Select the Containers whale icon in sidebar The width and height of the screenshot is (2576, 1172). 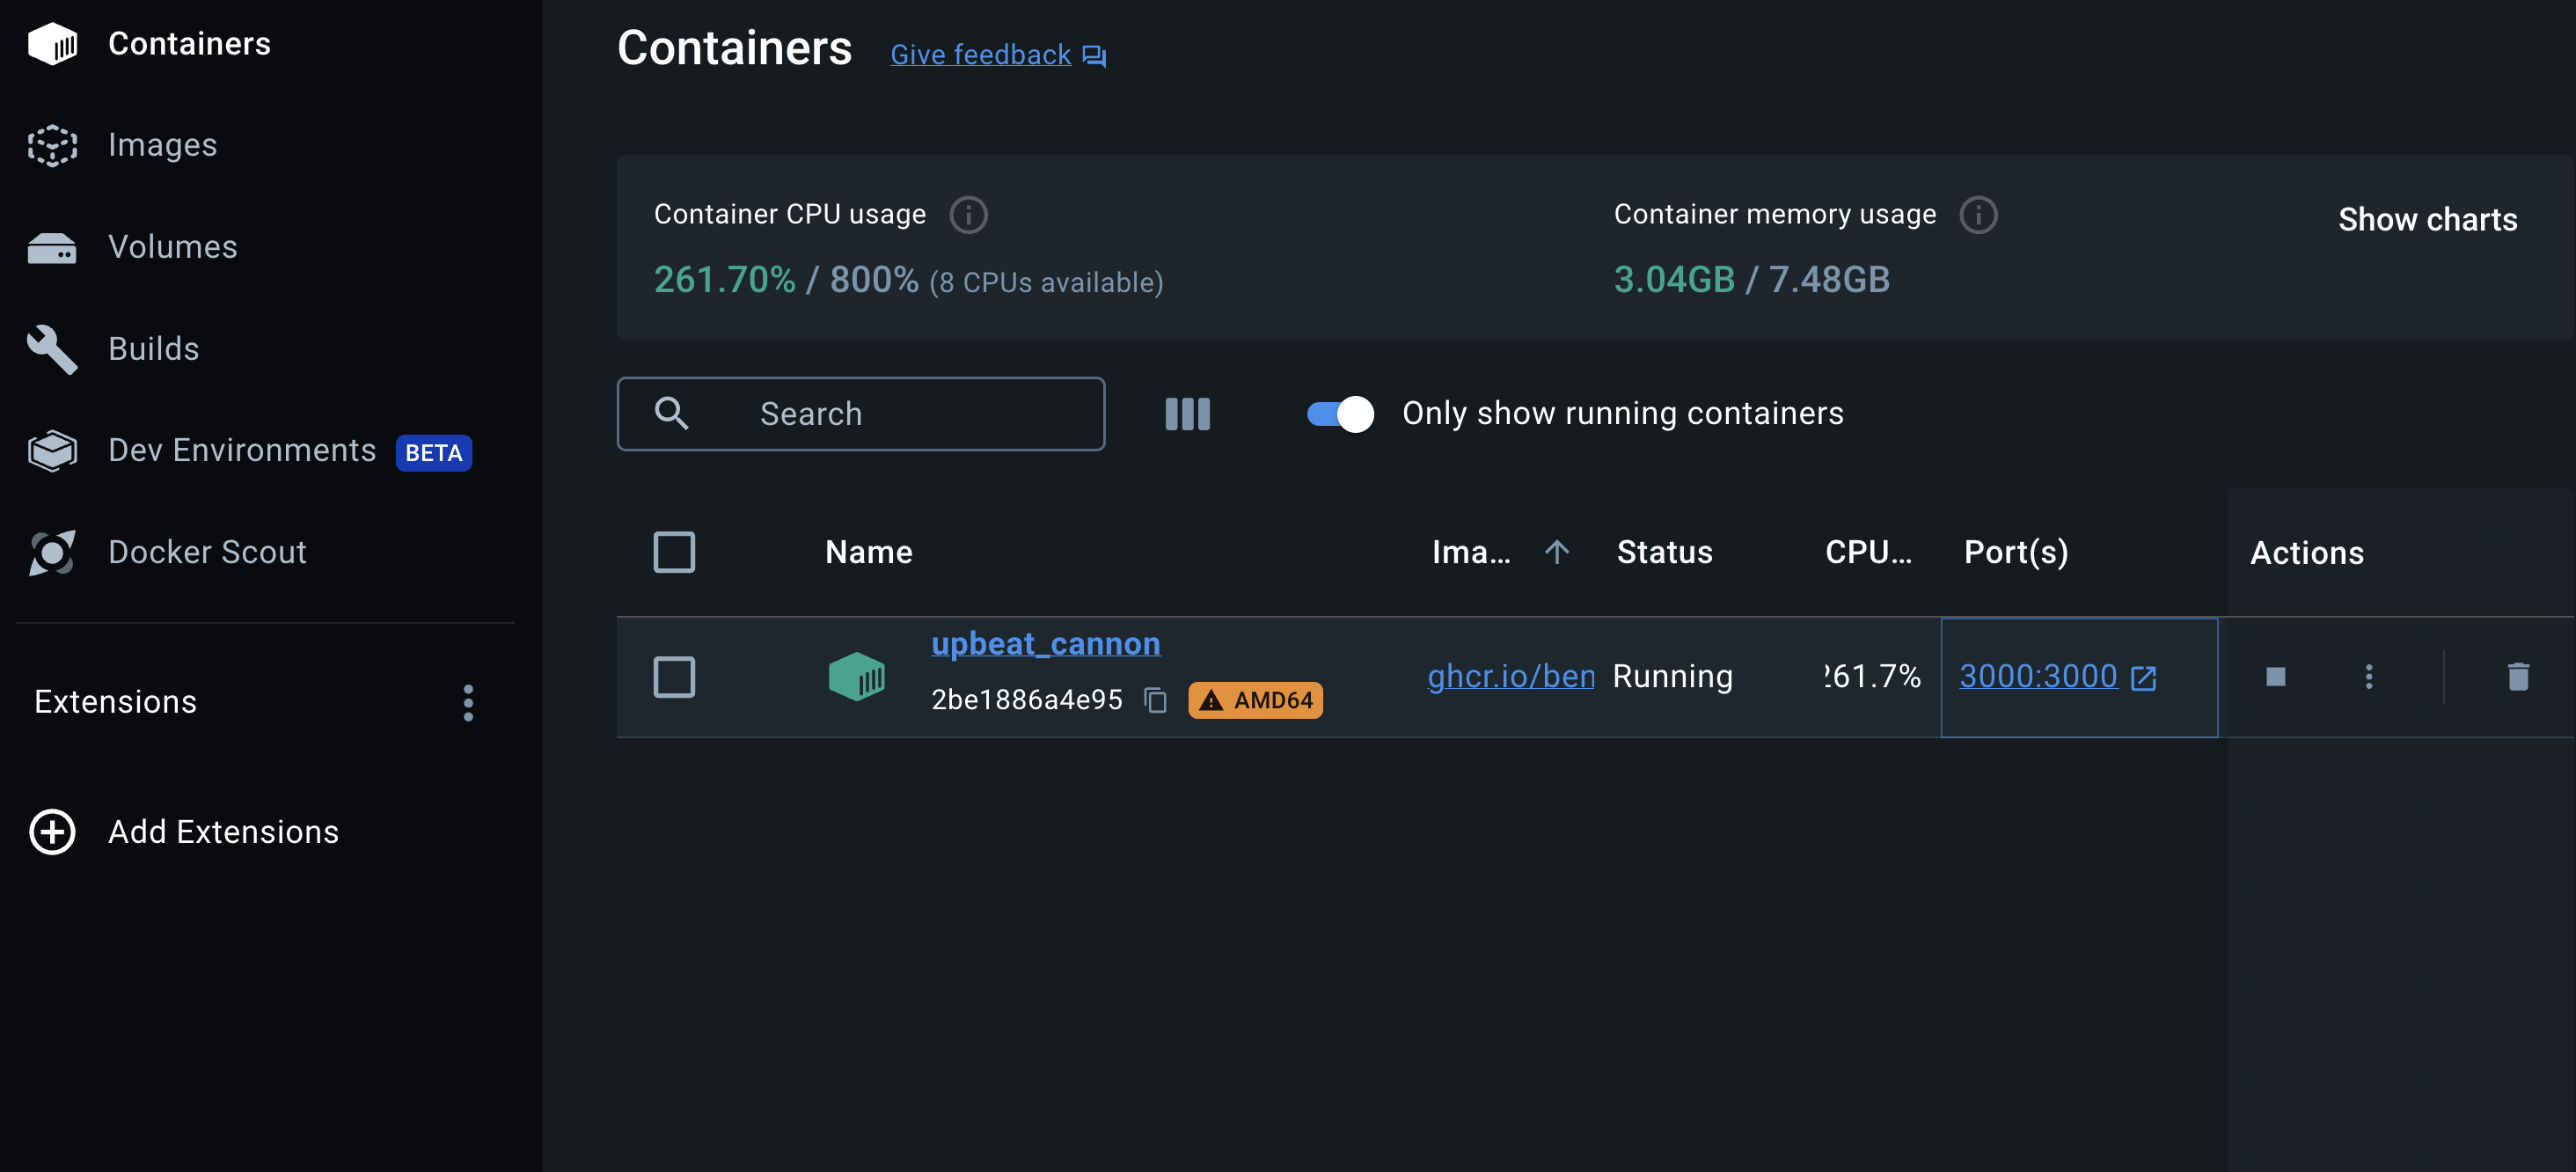52,43
